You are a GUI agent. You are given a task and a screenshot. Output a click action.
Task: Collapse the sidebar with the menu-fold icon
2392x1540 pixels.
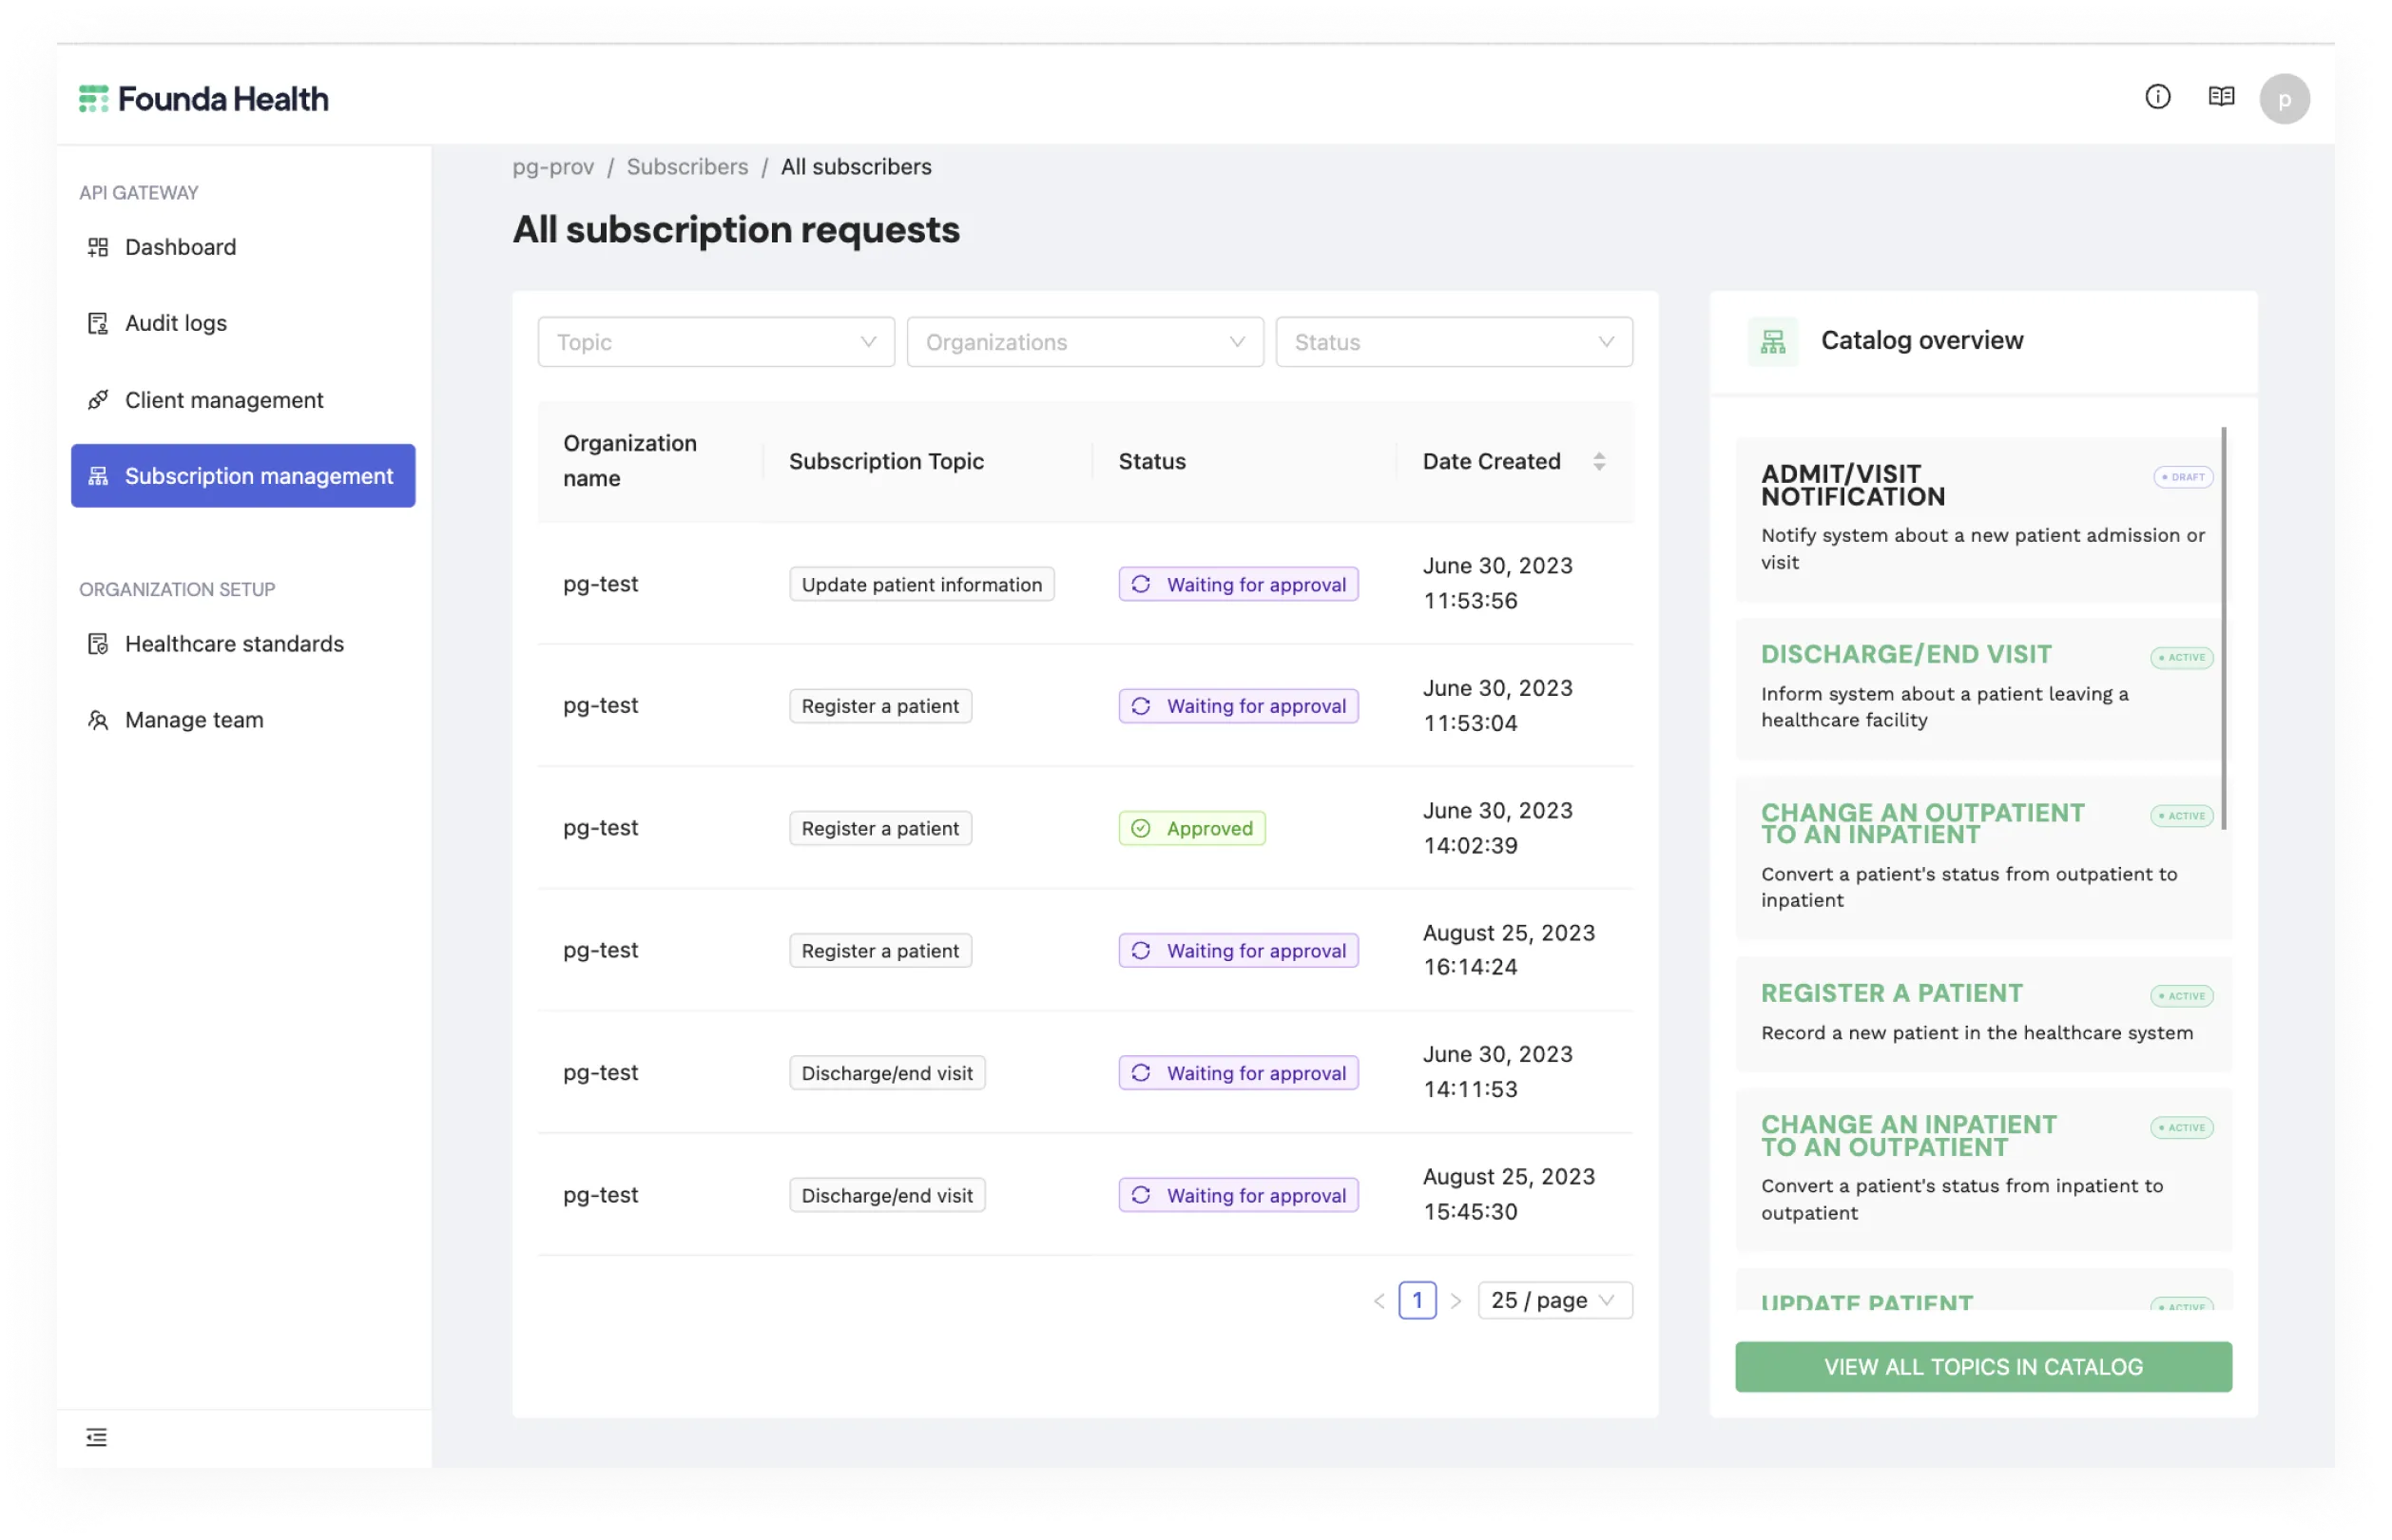click(96, 1437)
